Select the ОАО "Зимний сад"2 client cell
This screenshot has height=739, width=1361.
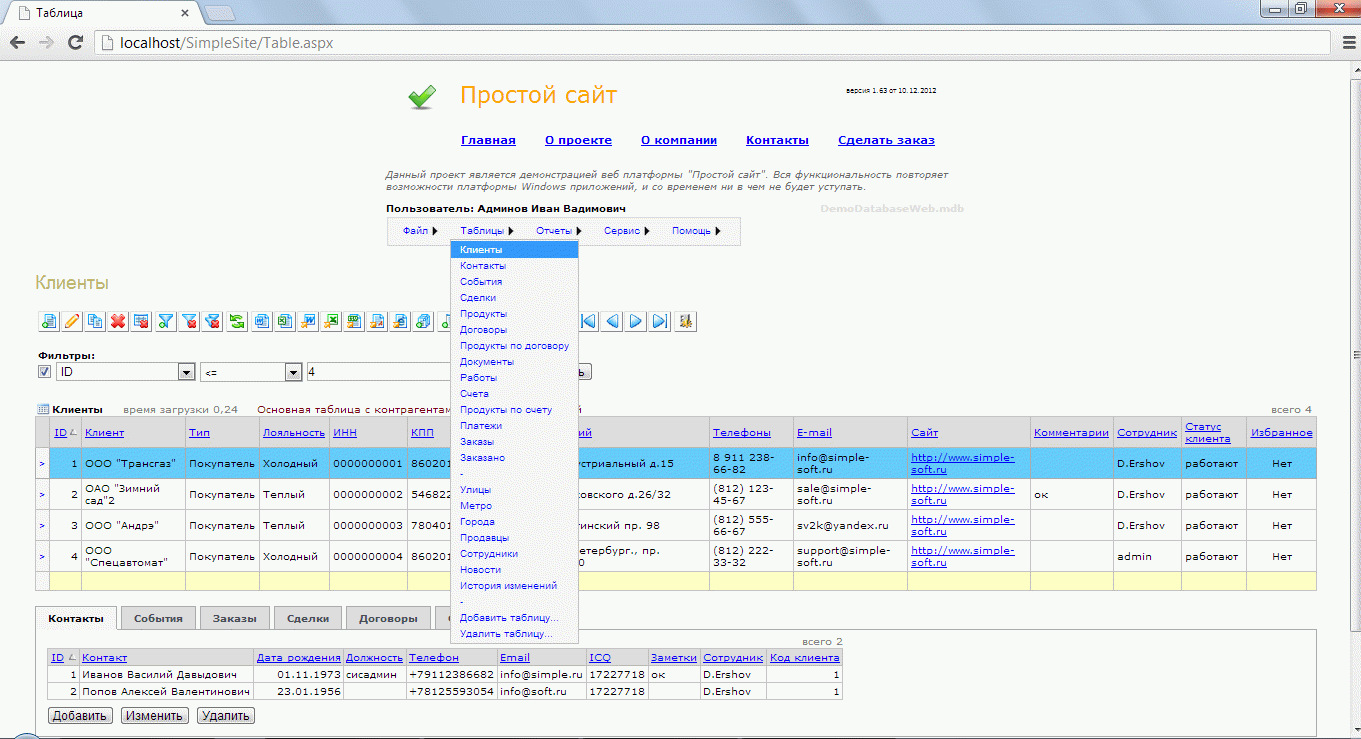click(x=134, y=494)
